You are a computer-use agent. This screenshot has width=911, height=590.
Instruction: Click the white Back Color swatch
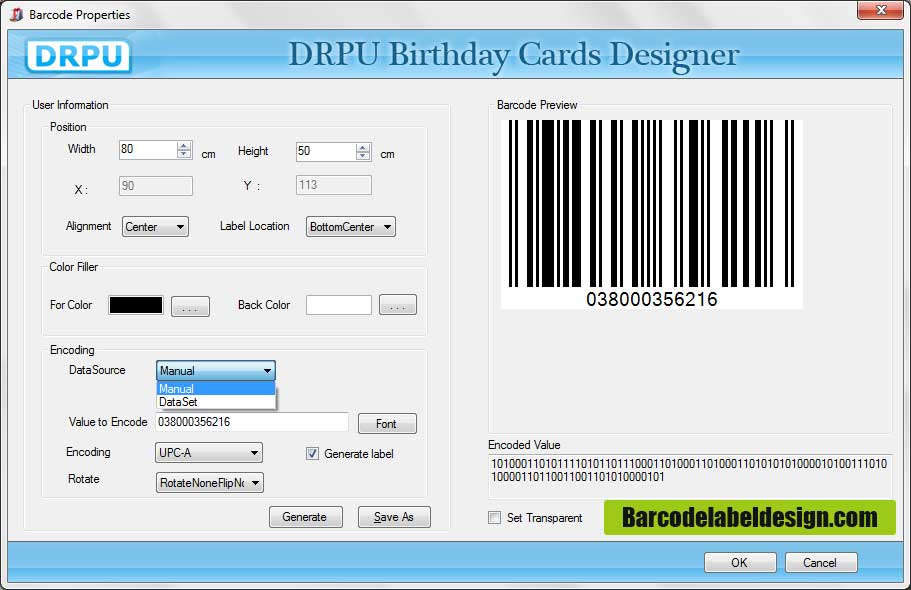(339, 305)
